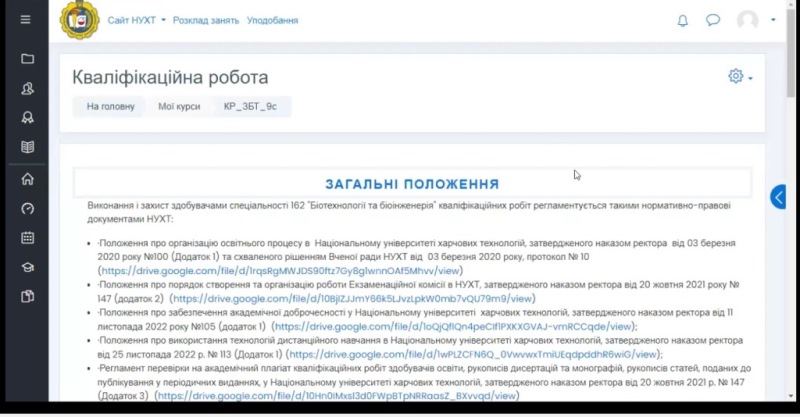Screen dimensions: 800x417
Task: Go to На головну breadcrumb
Action: pos(110,107)
